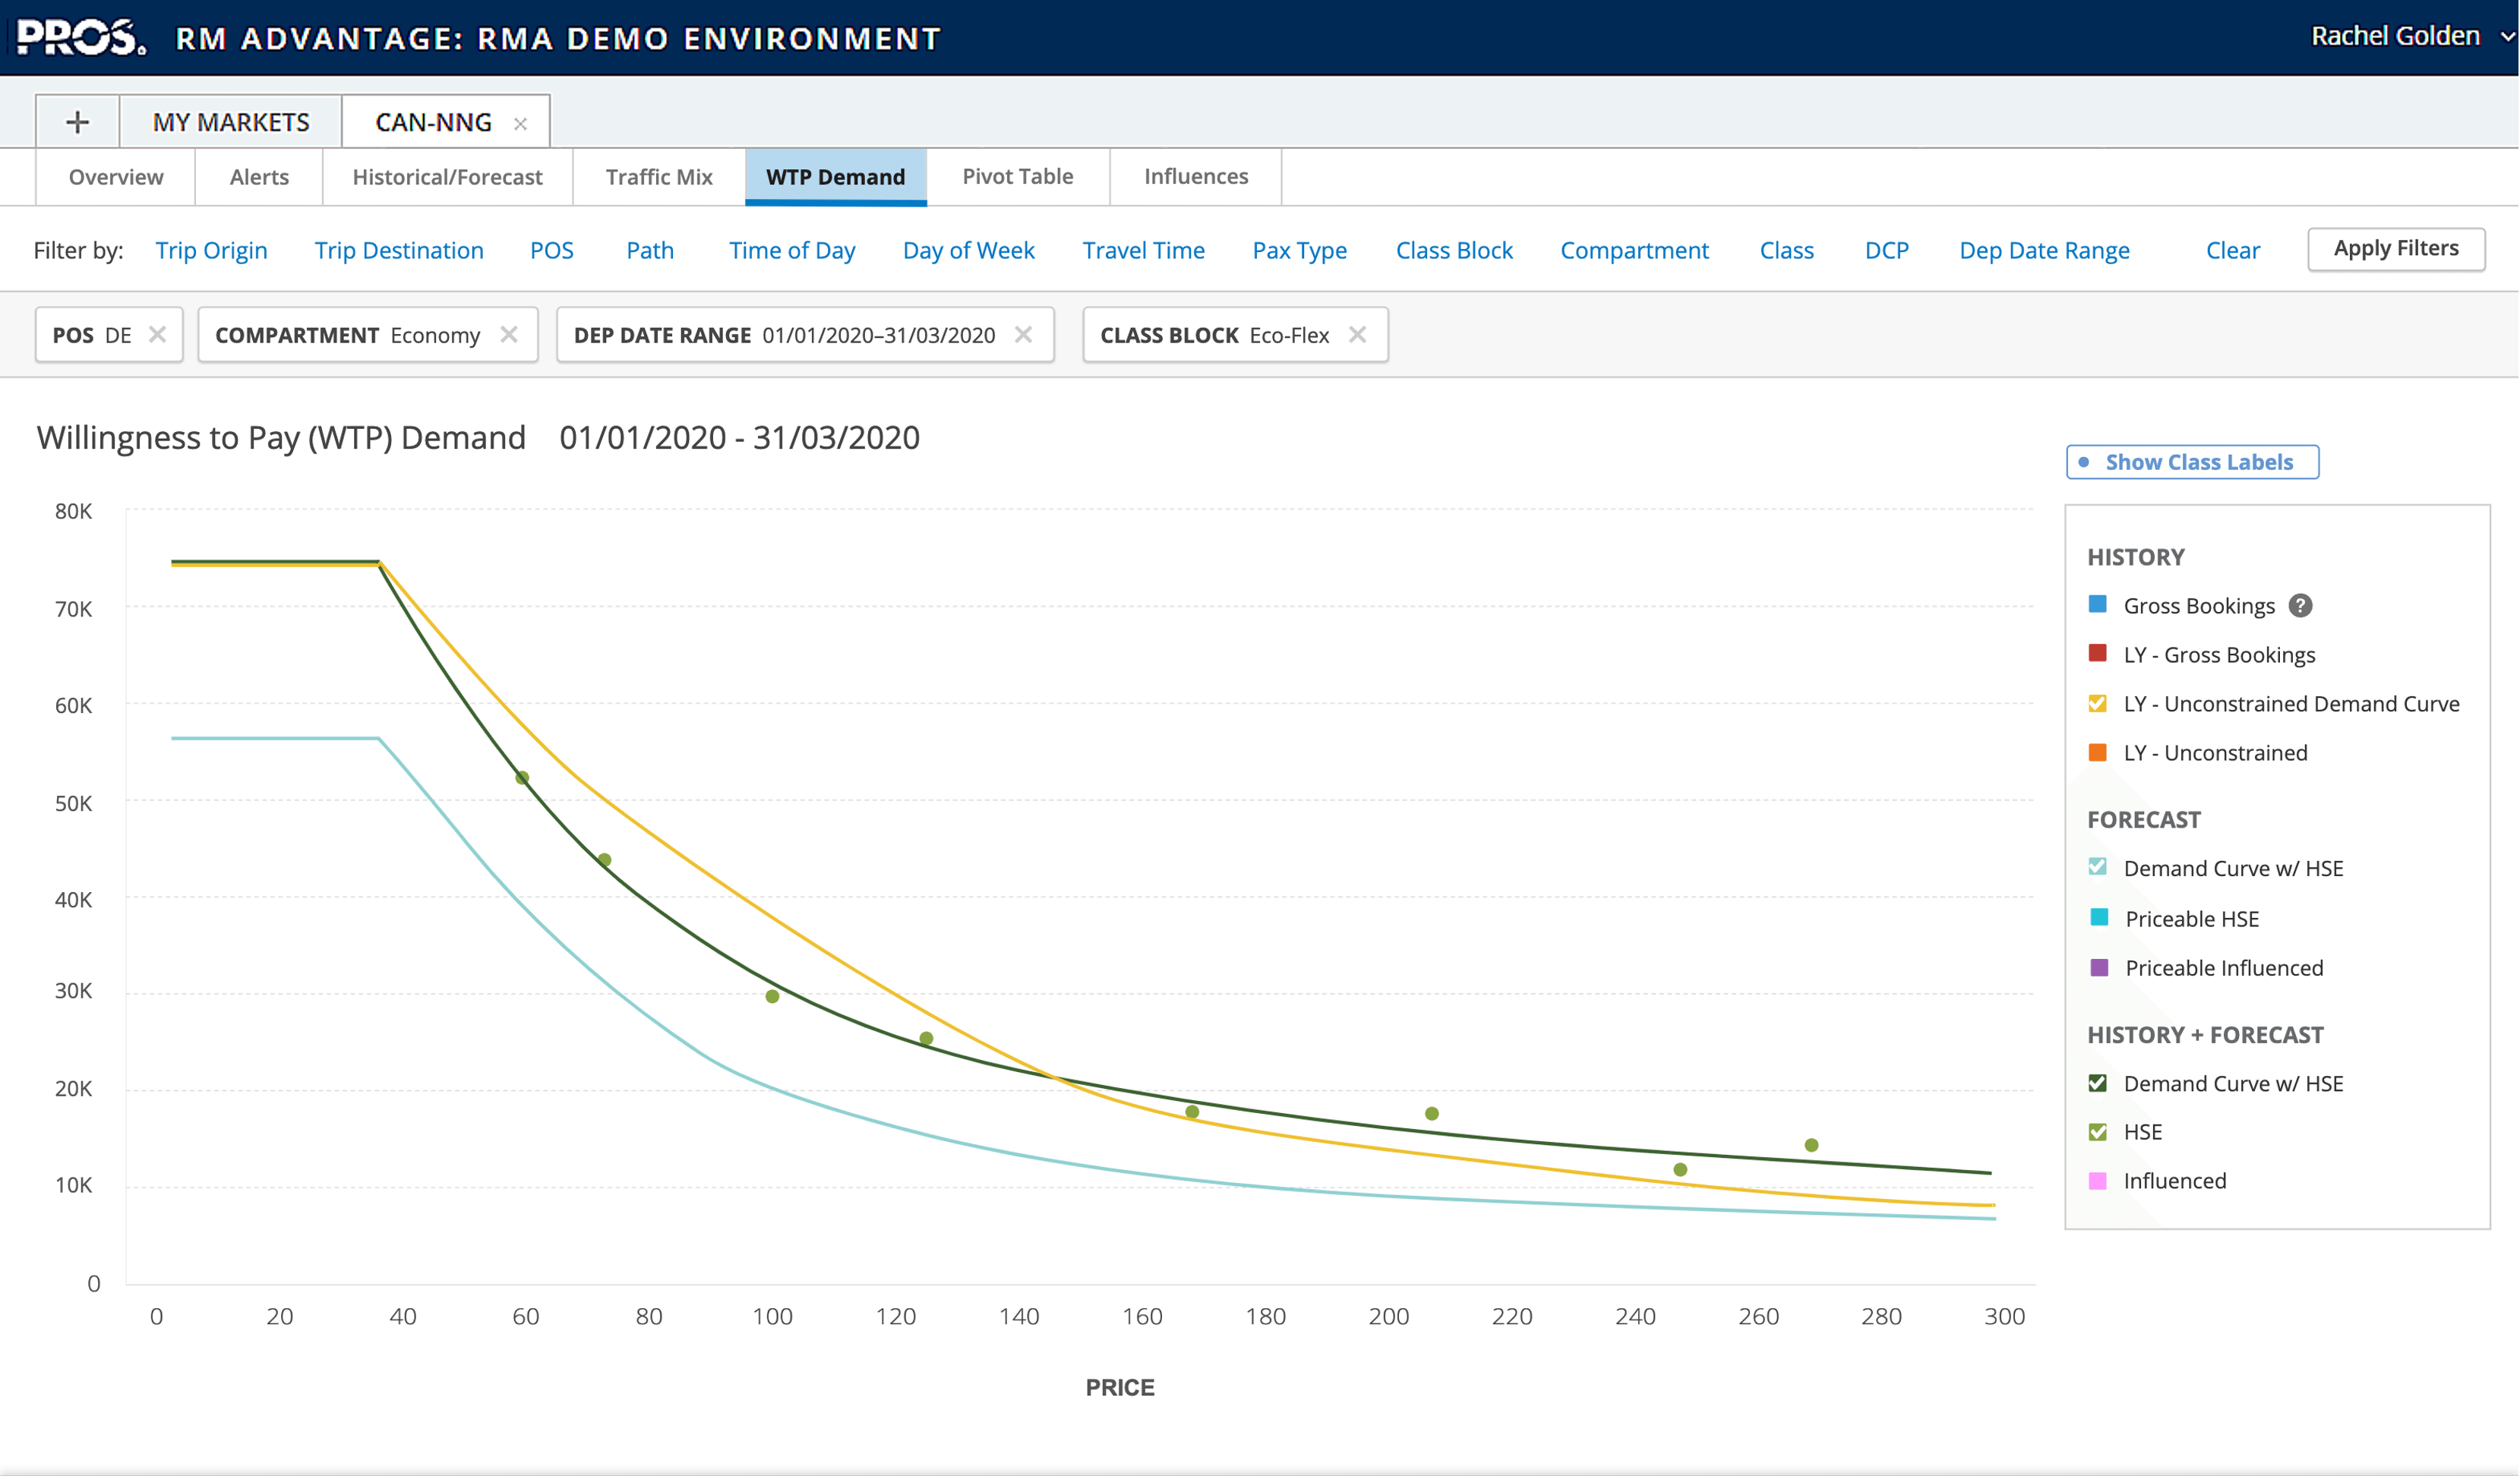Image resolution: width=2520 pixels, height=1476 pixels.
Task: Close the CAN-NNG market tab
Action: click(521, 122)
